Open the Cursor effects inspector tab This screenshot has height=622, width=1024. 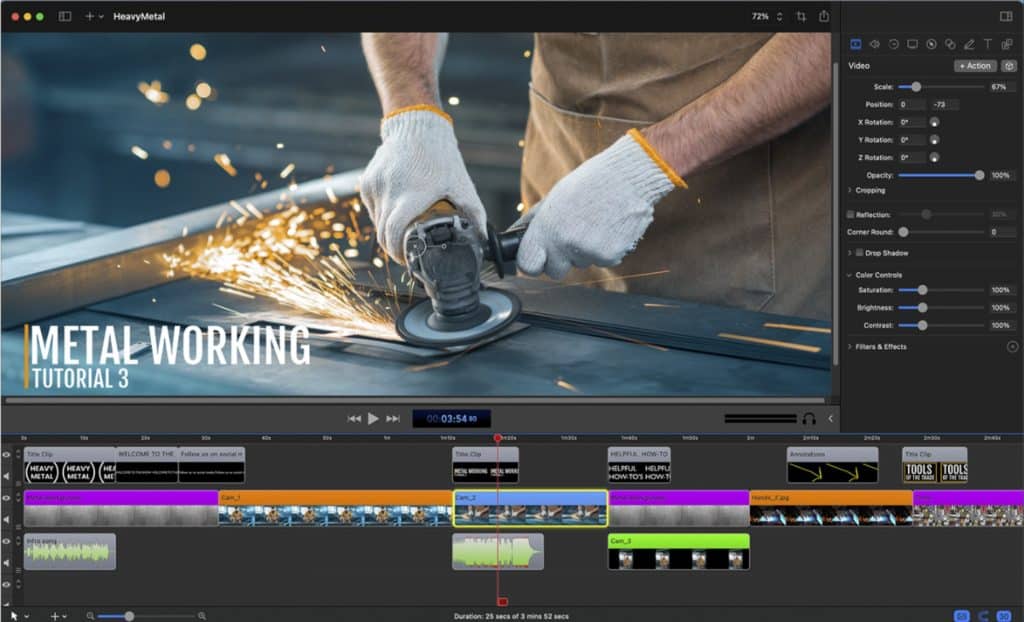coord(931,44)
